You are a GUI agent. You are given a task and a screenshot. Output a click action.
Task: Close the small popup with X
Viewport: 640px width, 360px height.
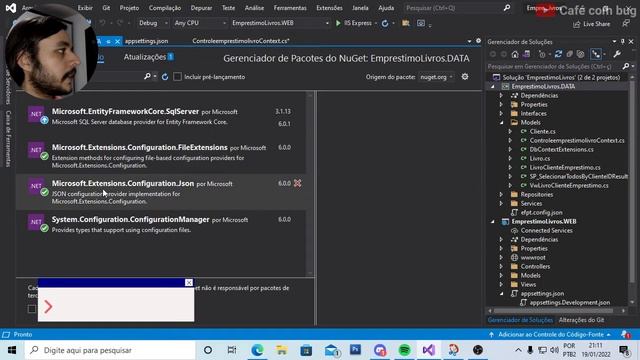(189, 282)
